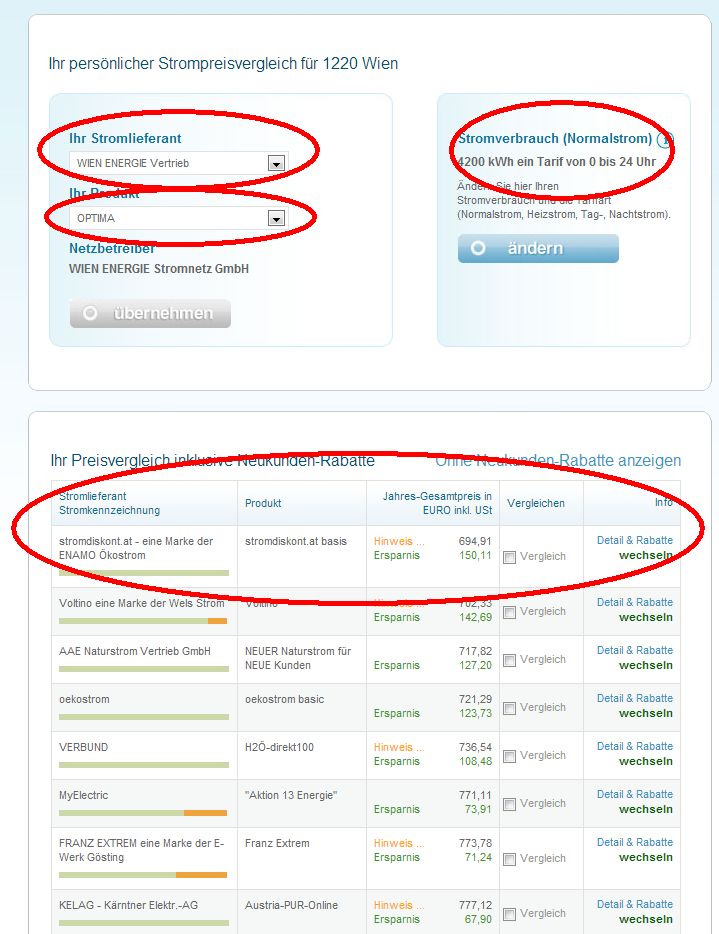
Task: Click wechseln in the KELAG row
Action: [646, 919]
